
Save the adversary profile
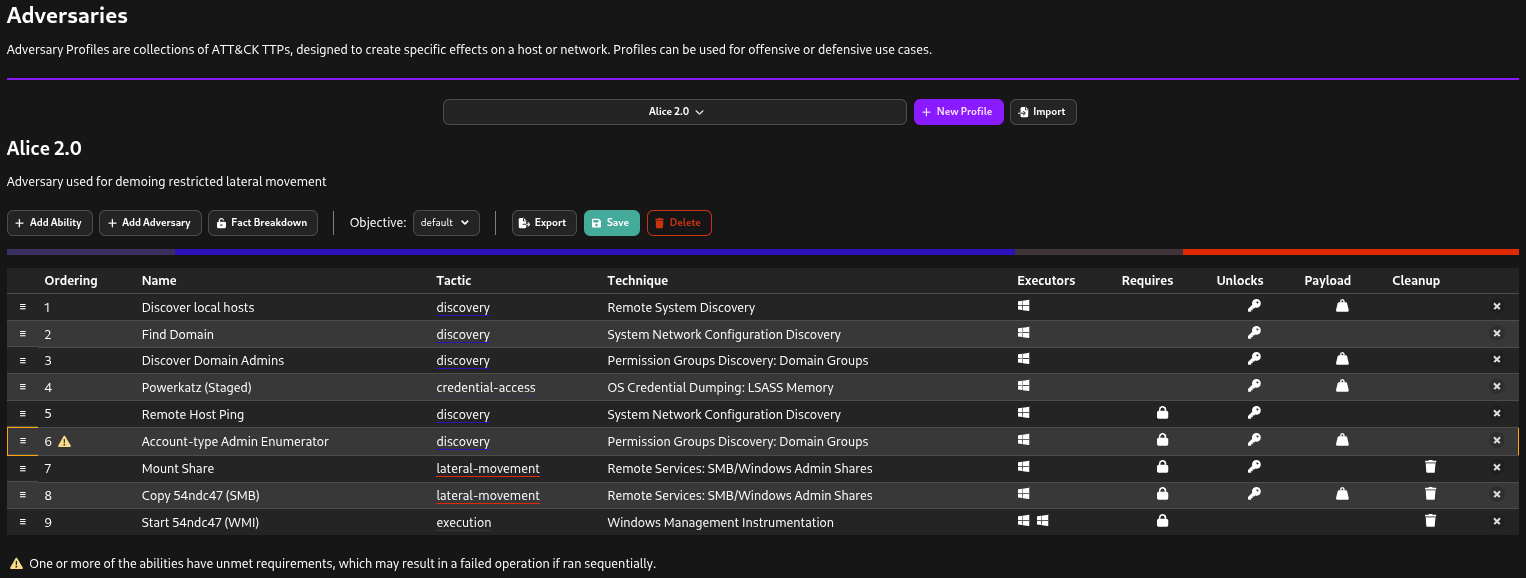coord(610,223)
